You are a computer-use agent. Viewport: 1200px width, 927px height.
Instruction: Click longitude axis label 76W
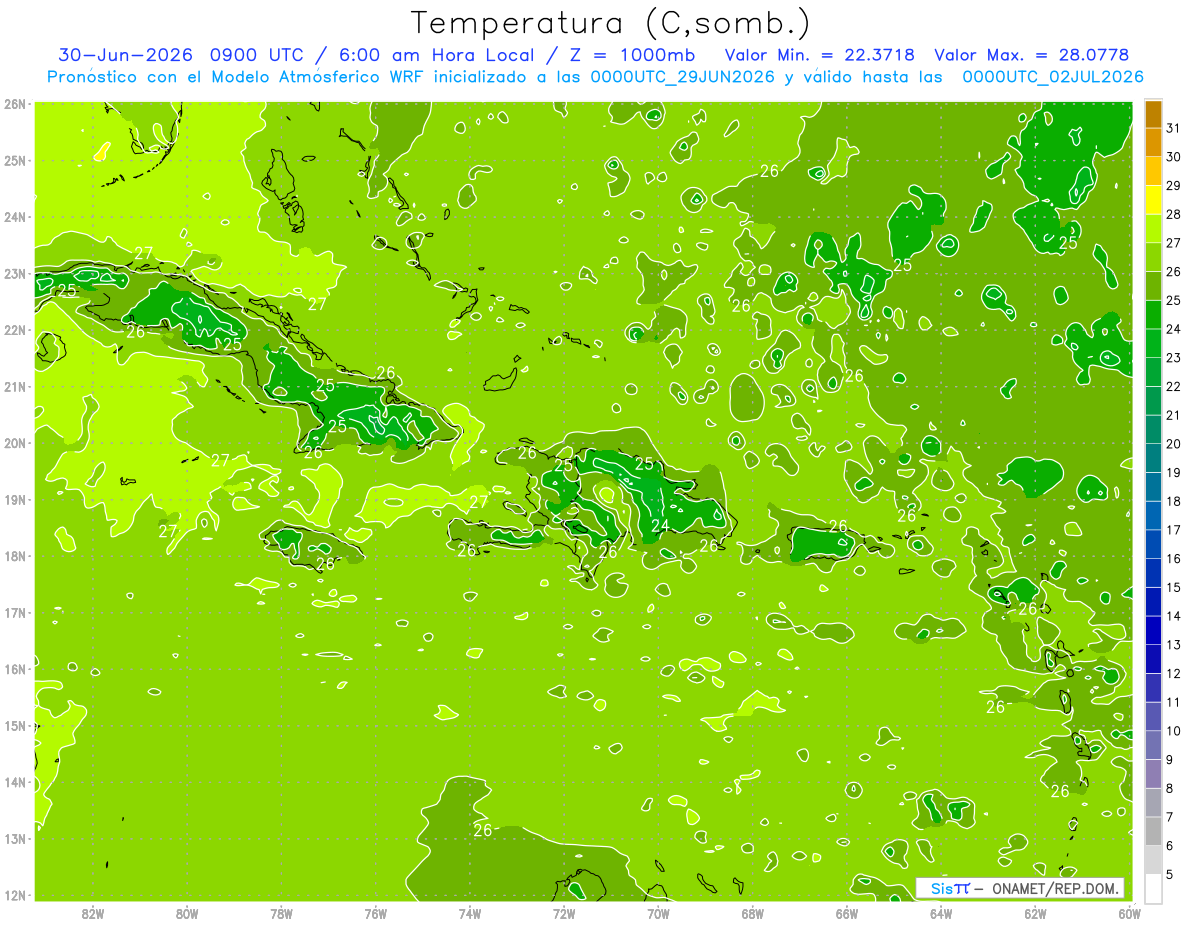click(x=376, y=913)
